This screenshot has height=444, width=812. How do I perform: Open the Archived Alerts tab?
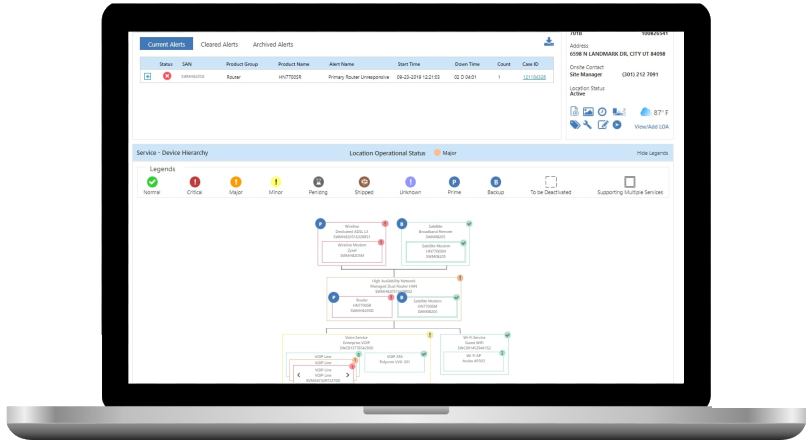pyautogui.click(x=272, y=44)
